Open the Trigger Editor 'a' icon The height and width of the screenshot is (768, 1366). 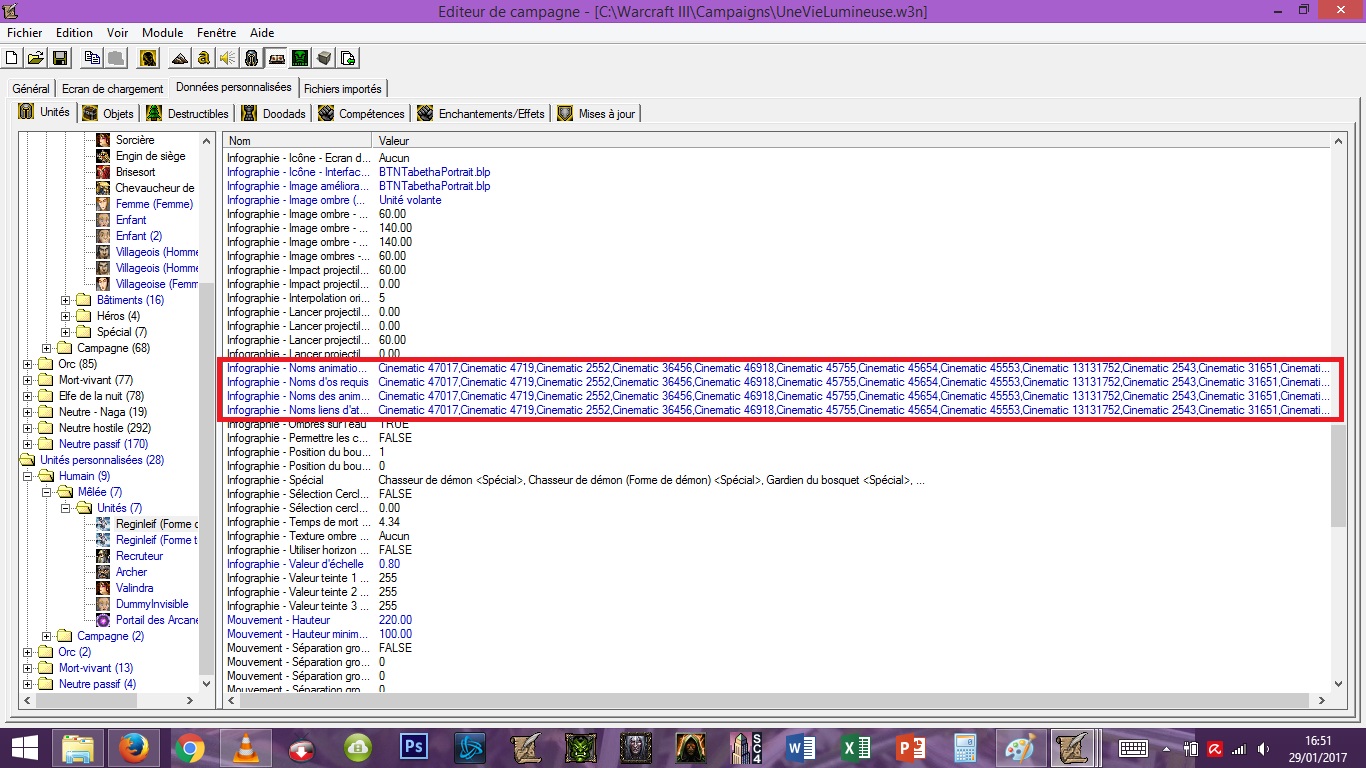(x=204, y=58)
